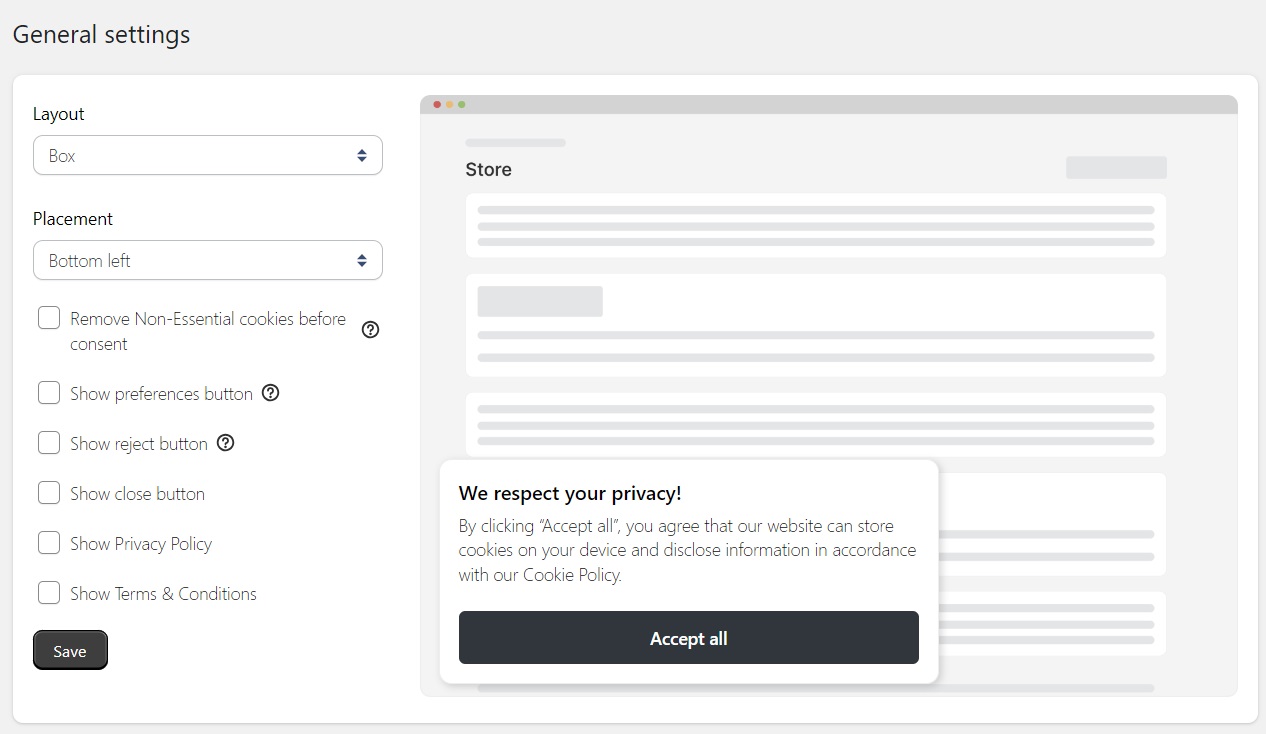Click the yellow traffic-light dot in the preview
Viewport: 1266px width, 734px height.
(x=449, y=104)
